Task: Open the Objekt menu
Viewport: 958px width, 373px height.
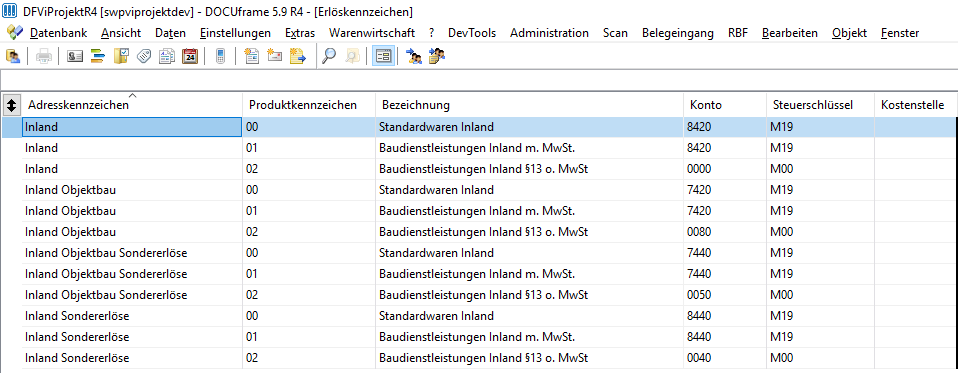Action: (849, 33)
